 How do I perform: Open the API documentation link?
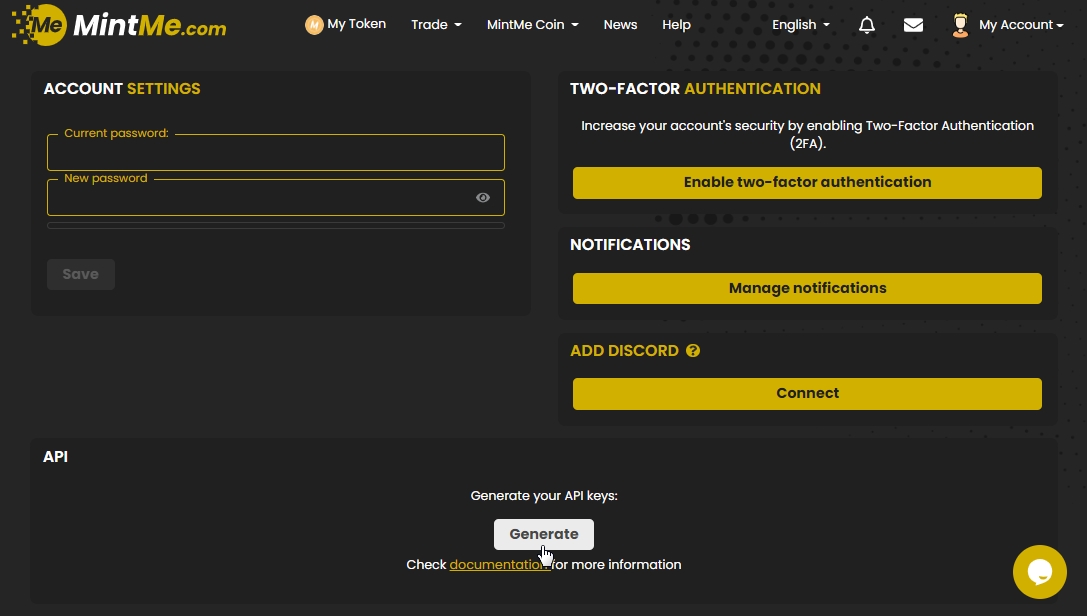pyautogui.click(x=498, y=565)
